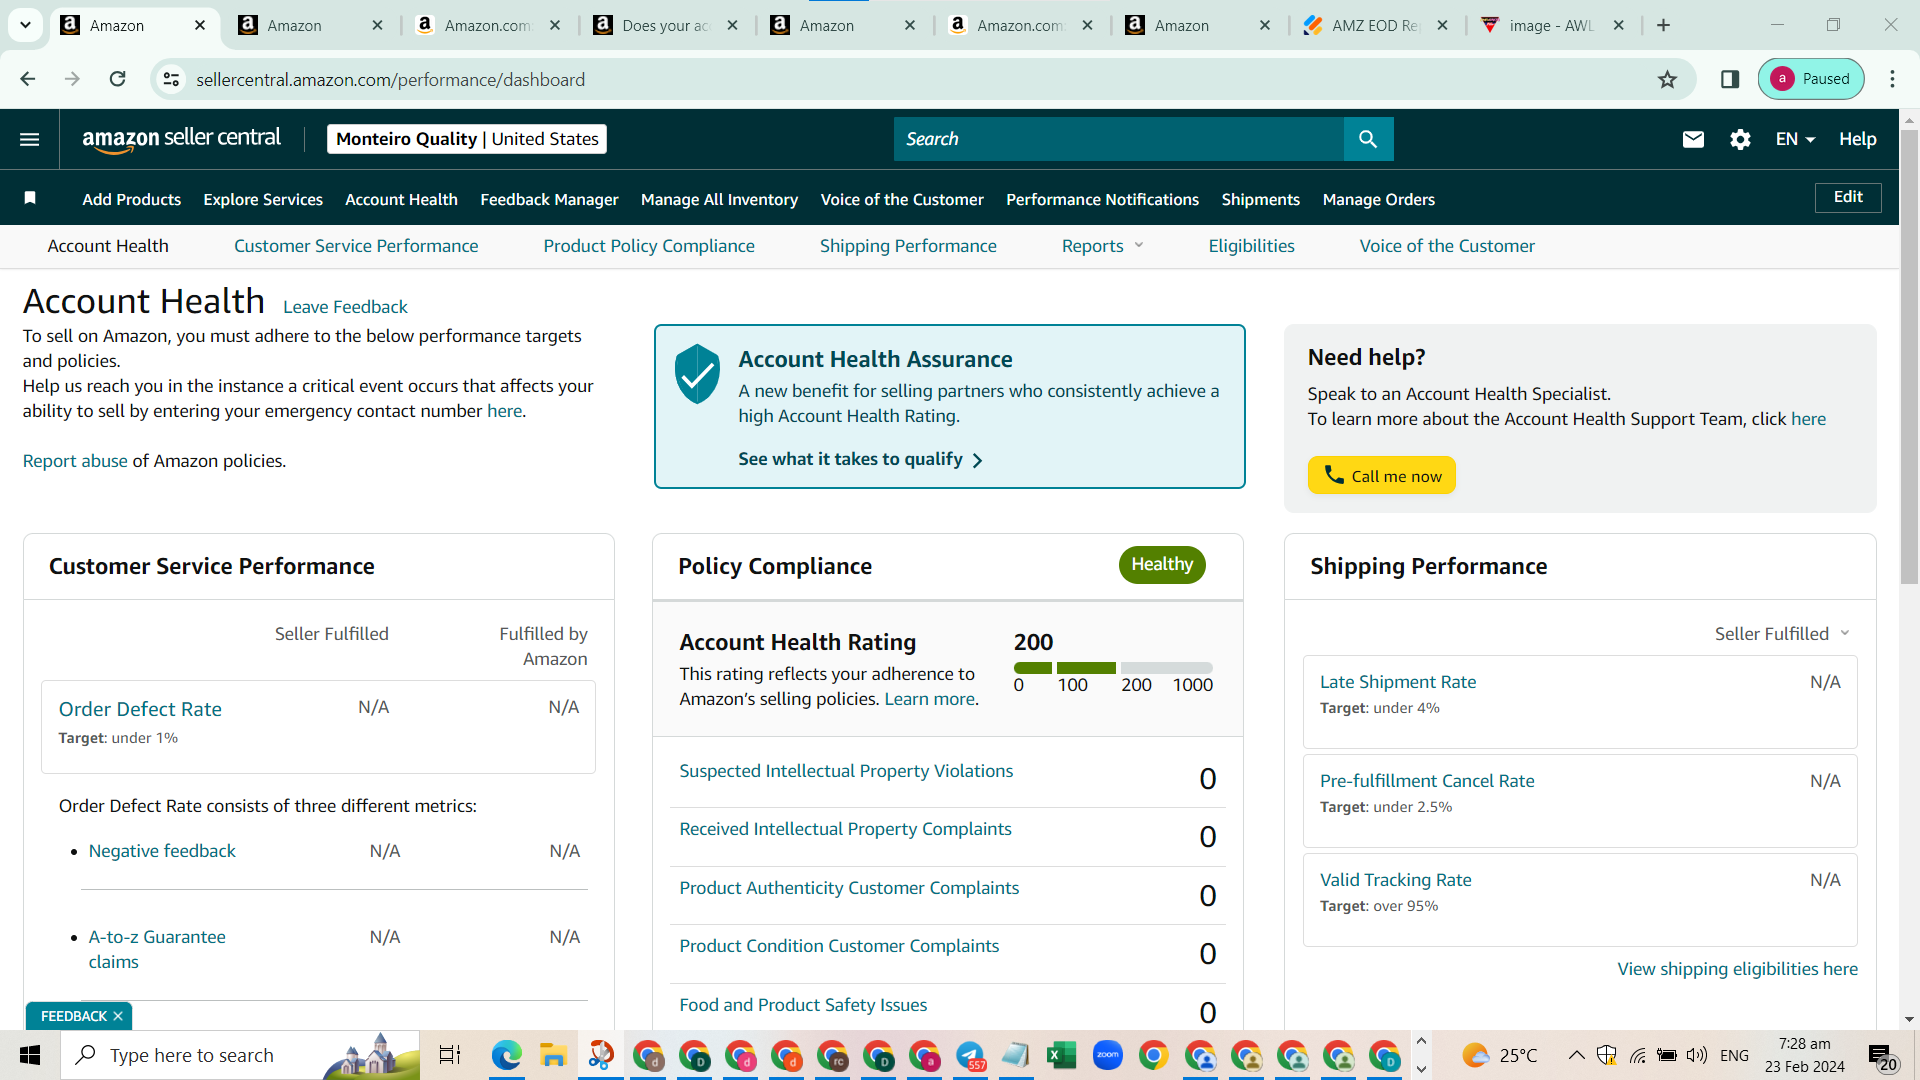Click See what it takes to qualify
The height and width of the screenshot is (1080, 1920).
coord(860,459)
